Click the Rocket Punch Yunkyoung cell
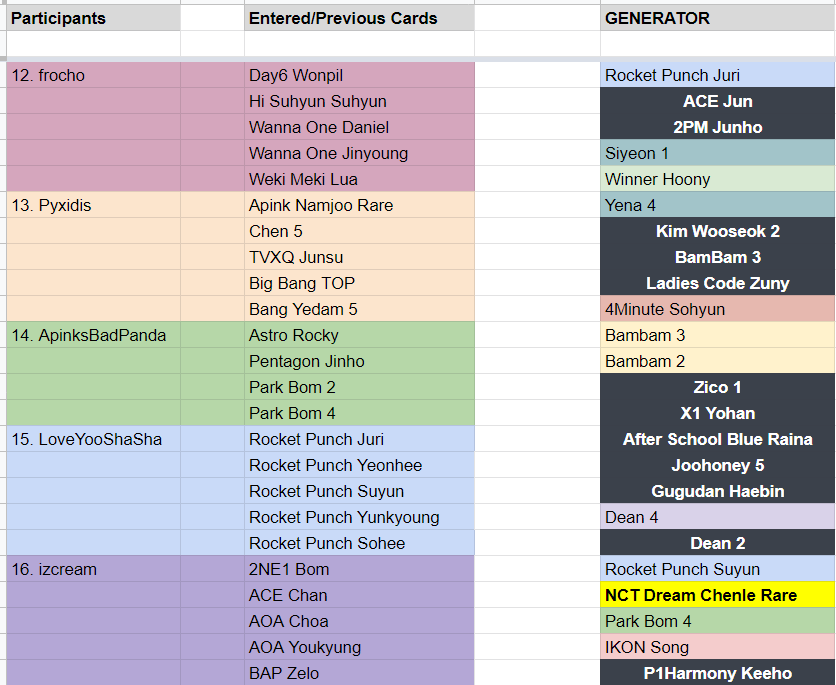Screen dimensions: 836x685 tap(359, 517)
